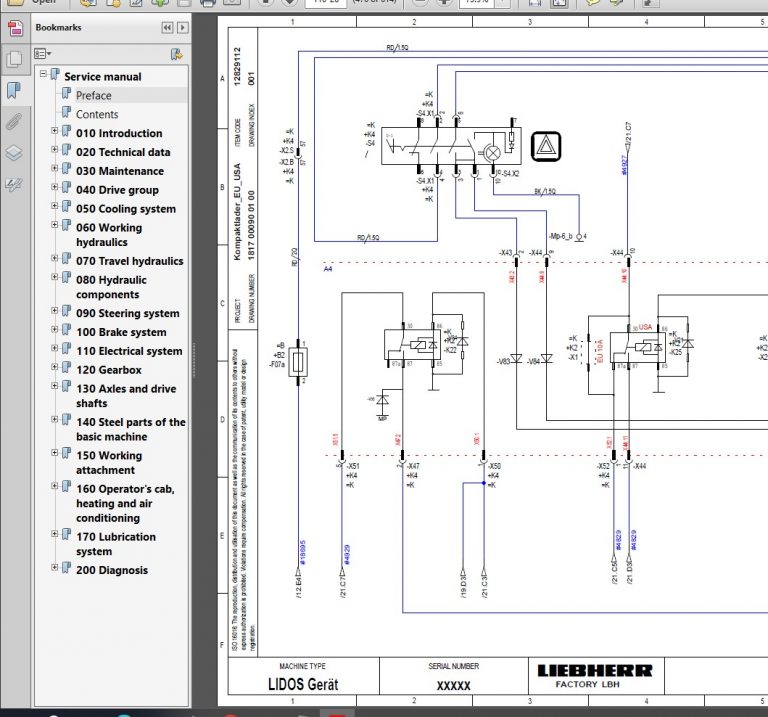Image resolution: width=768 pixels, height=717 pixels.
Task: Click the new bookmark icon
Action: (x=176, y=54)
